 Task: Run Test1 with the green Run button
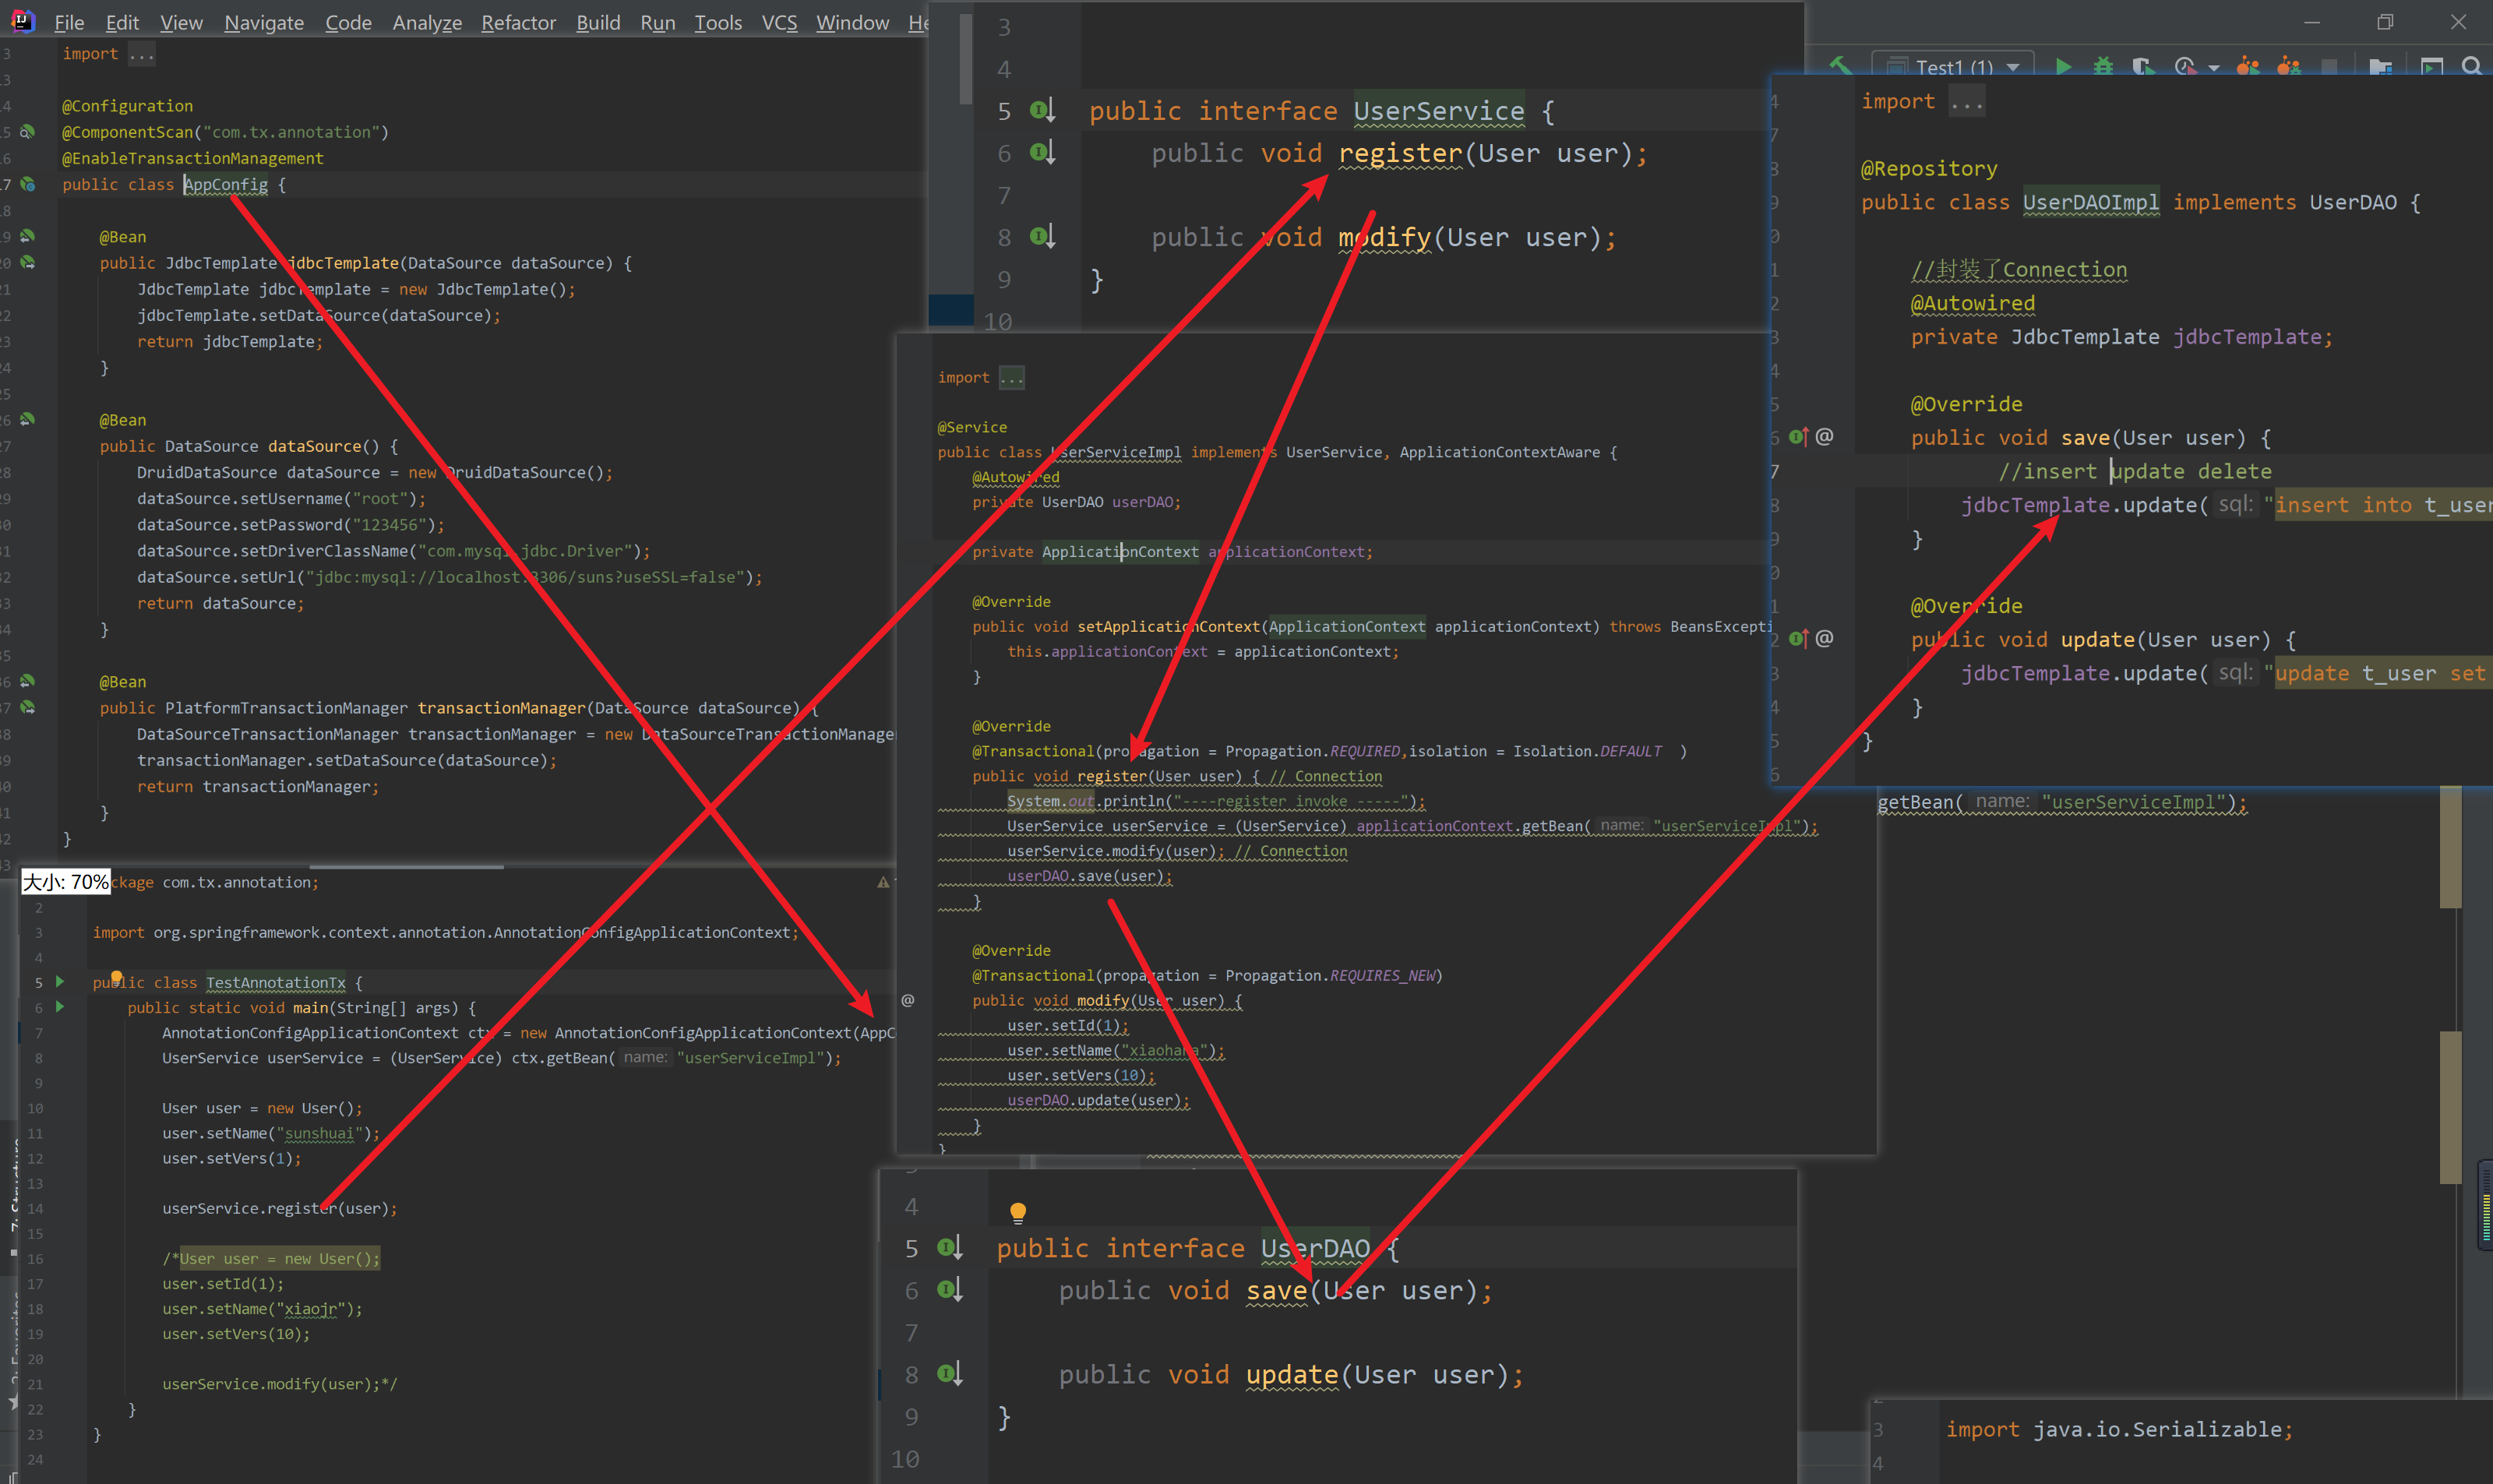[2062, 67]
